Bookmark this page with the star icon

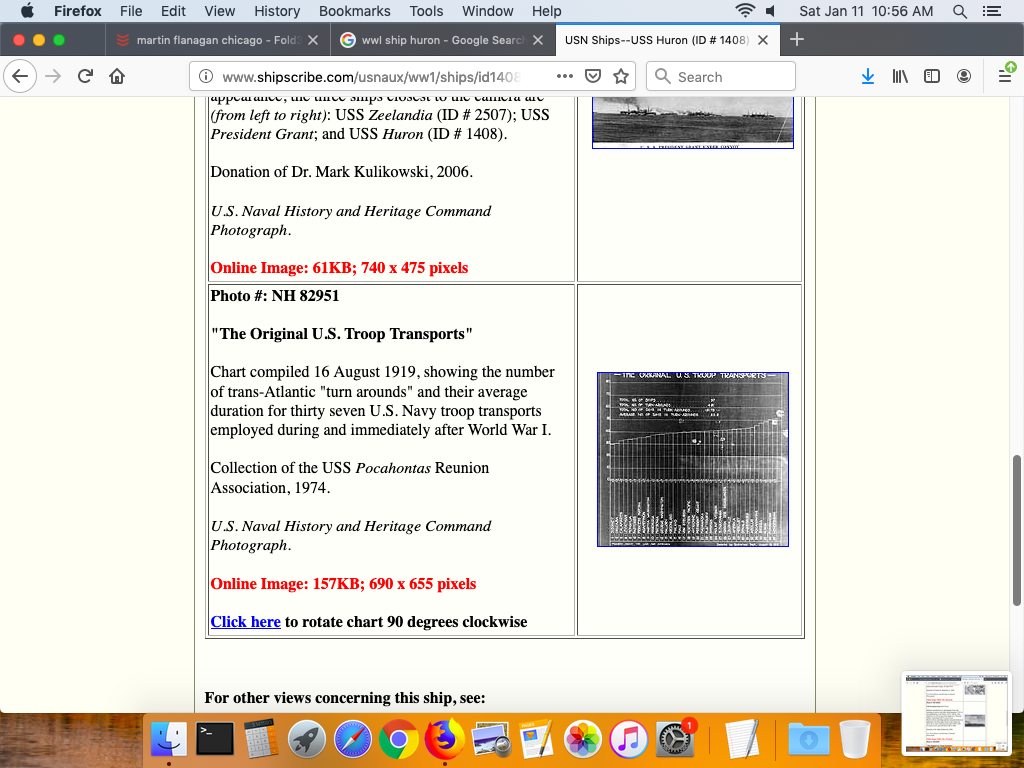(x=621, y=77)
